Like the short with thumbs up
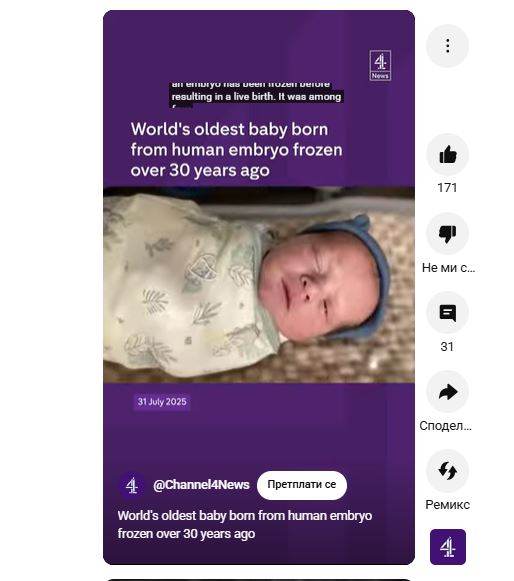514x581 pixels. tap(447, 155)
